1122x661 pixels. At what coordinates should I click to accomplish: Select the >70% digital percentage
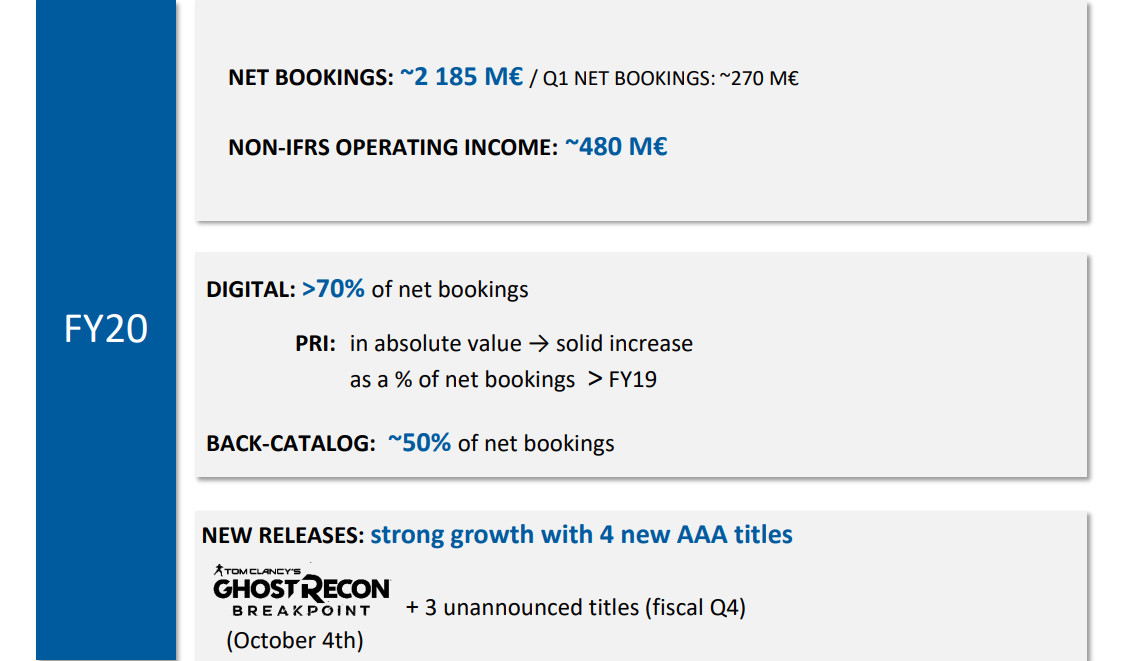pos(333,289)
